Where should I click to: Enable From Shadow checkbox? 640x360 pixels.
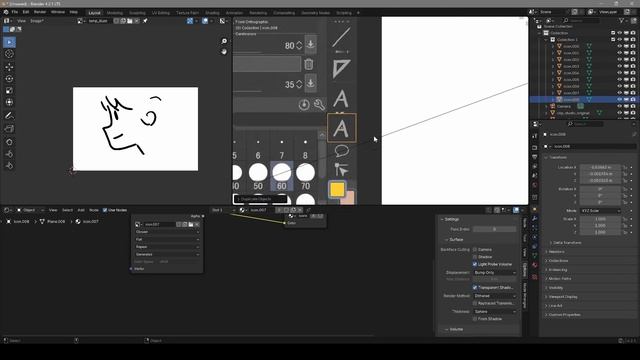click(x=475, y=319)
